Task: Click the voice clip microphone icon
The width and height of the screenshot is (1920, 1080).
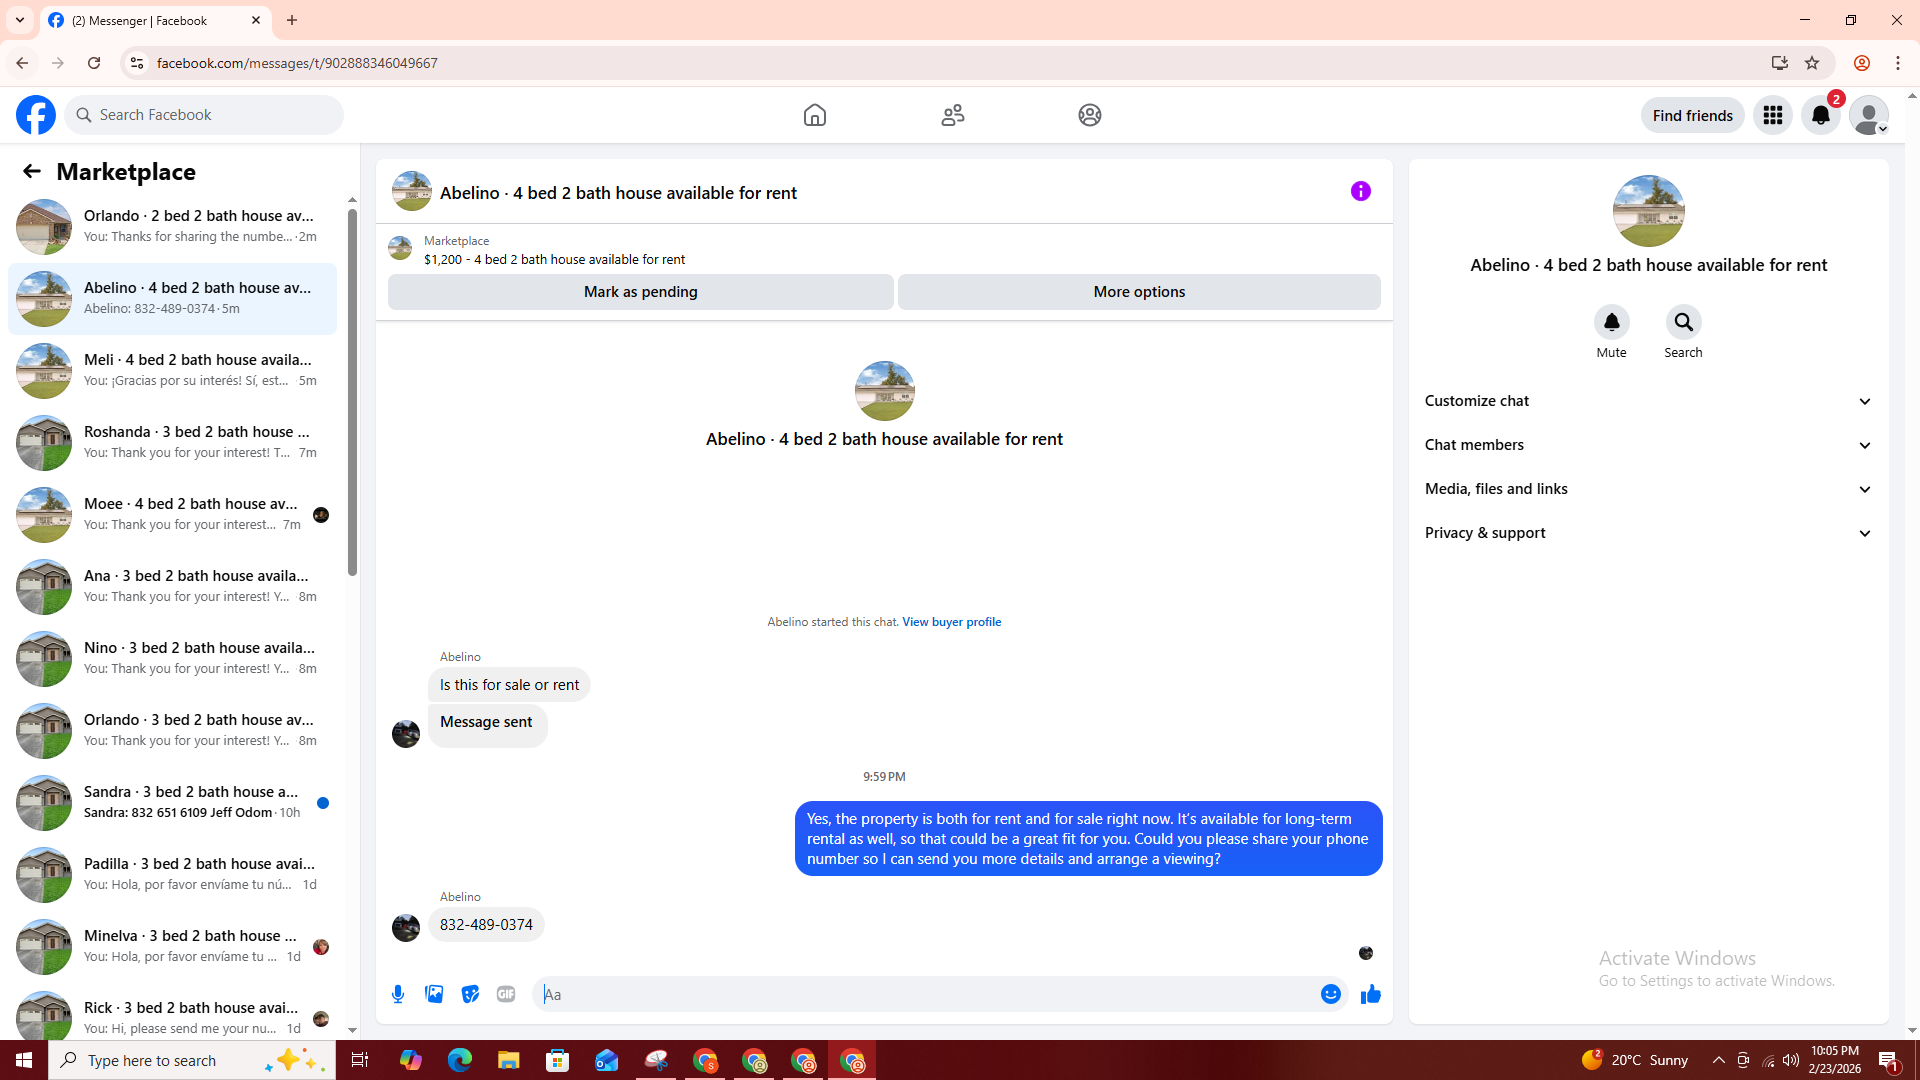Action: [x=398, y=994]
